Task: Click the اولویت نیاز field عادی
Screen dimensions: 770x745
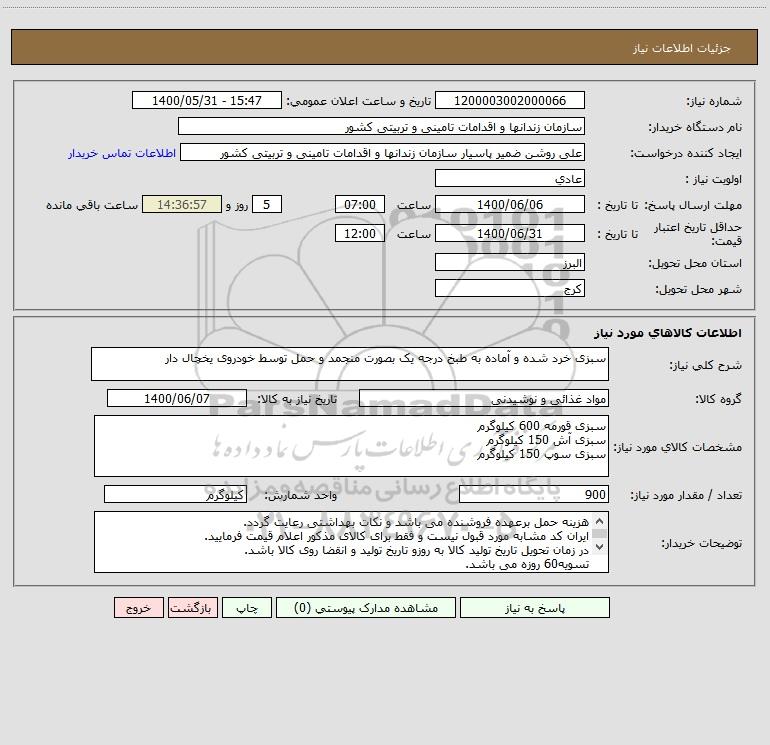Action: click(510, 178)
